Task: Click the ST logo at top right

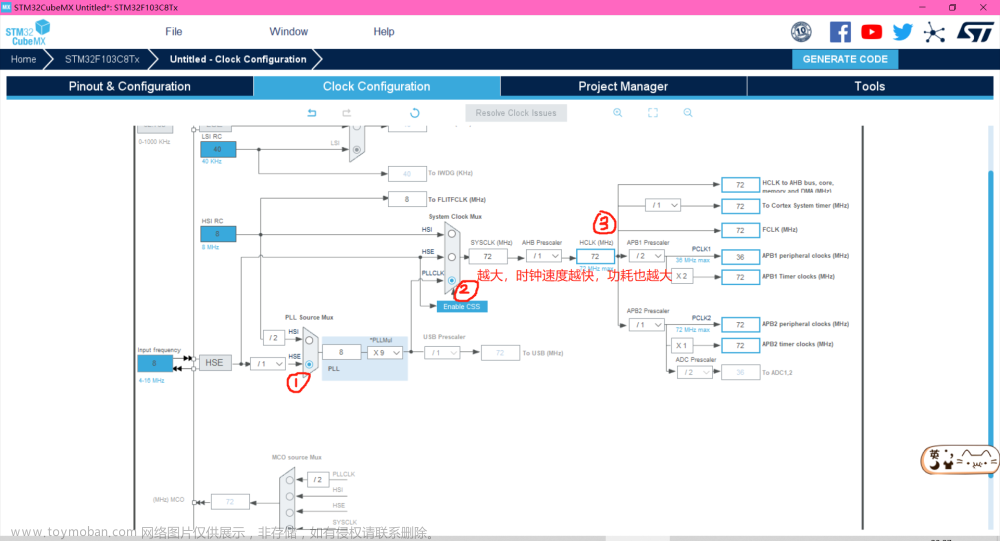Action: click(975, 32)
